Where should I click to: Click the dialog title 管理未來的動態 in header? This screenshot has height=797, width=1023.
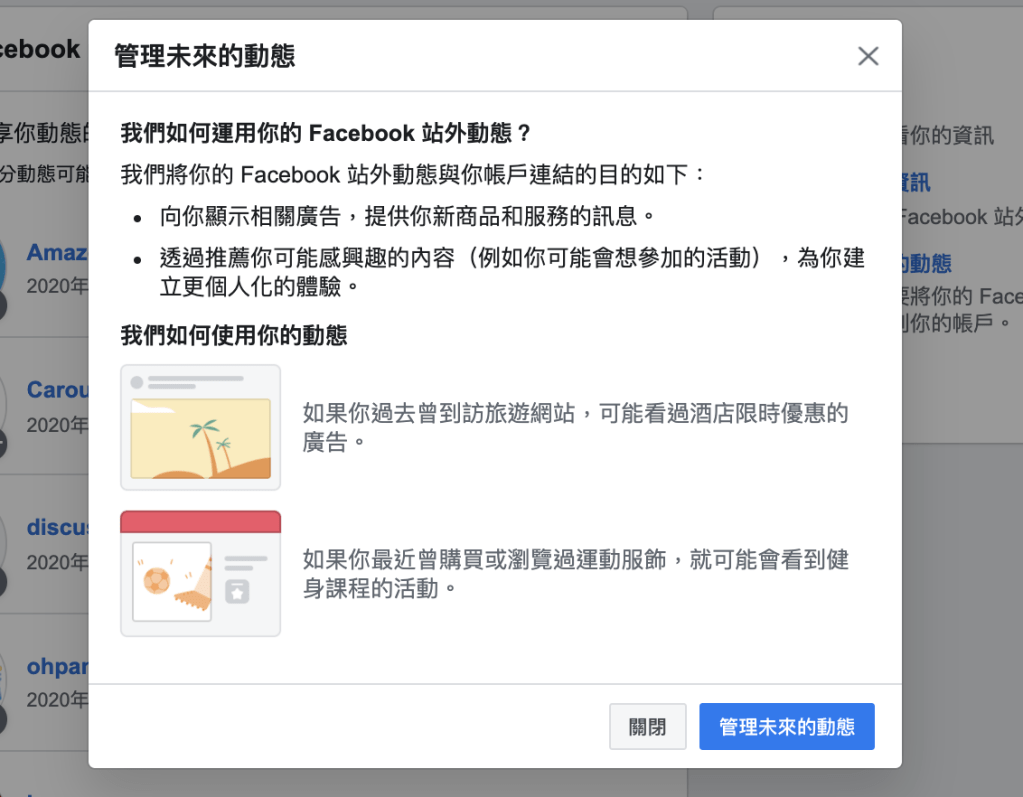click(x=204, y=55)
